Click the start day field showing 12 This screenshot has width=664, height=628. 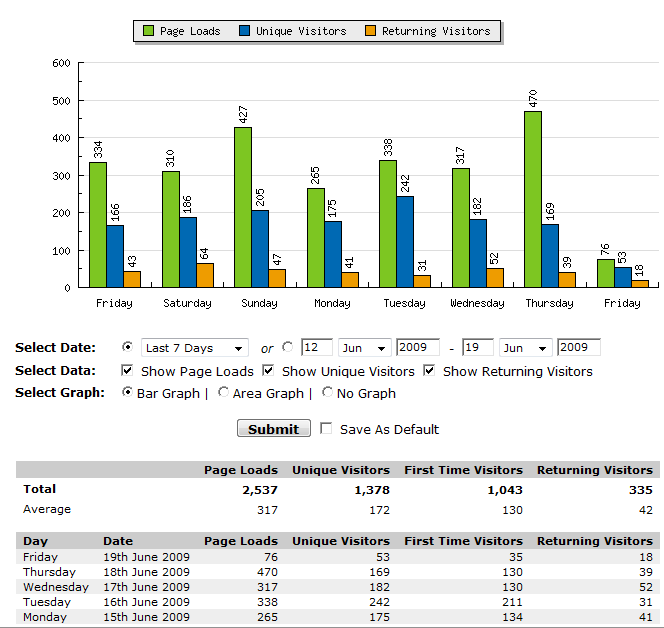(x=316, y=347)
